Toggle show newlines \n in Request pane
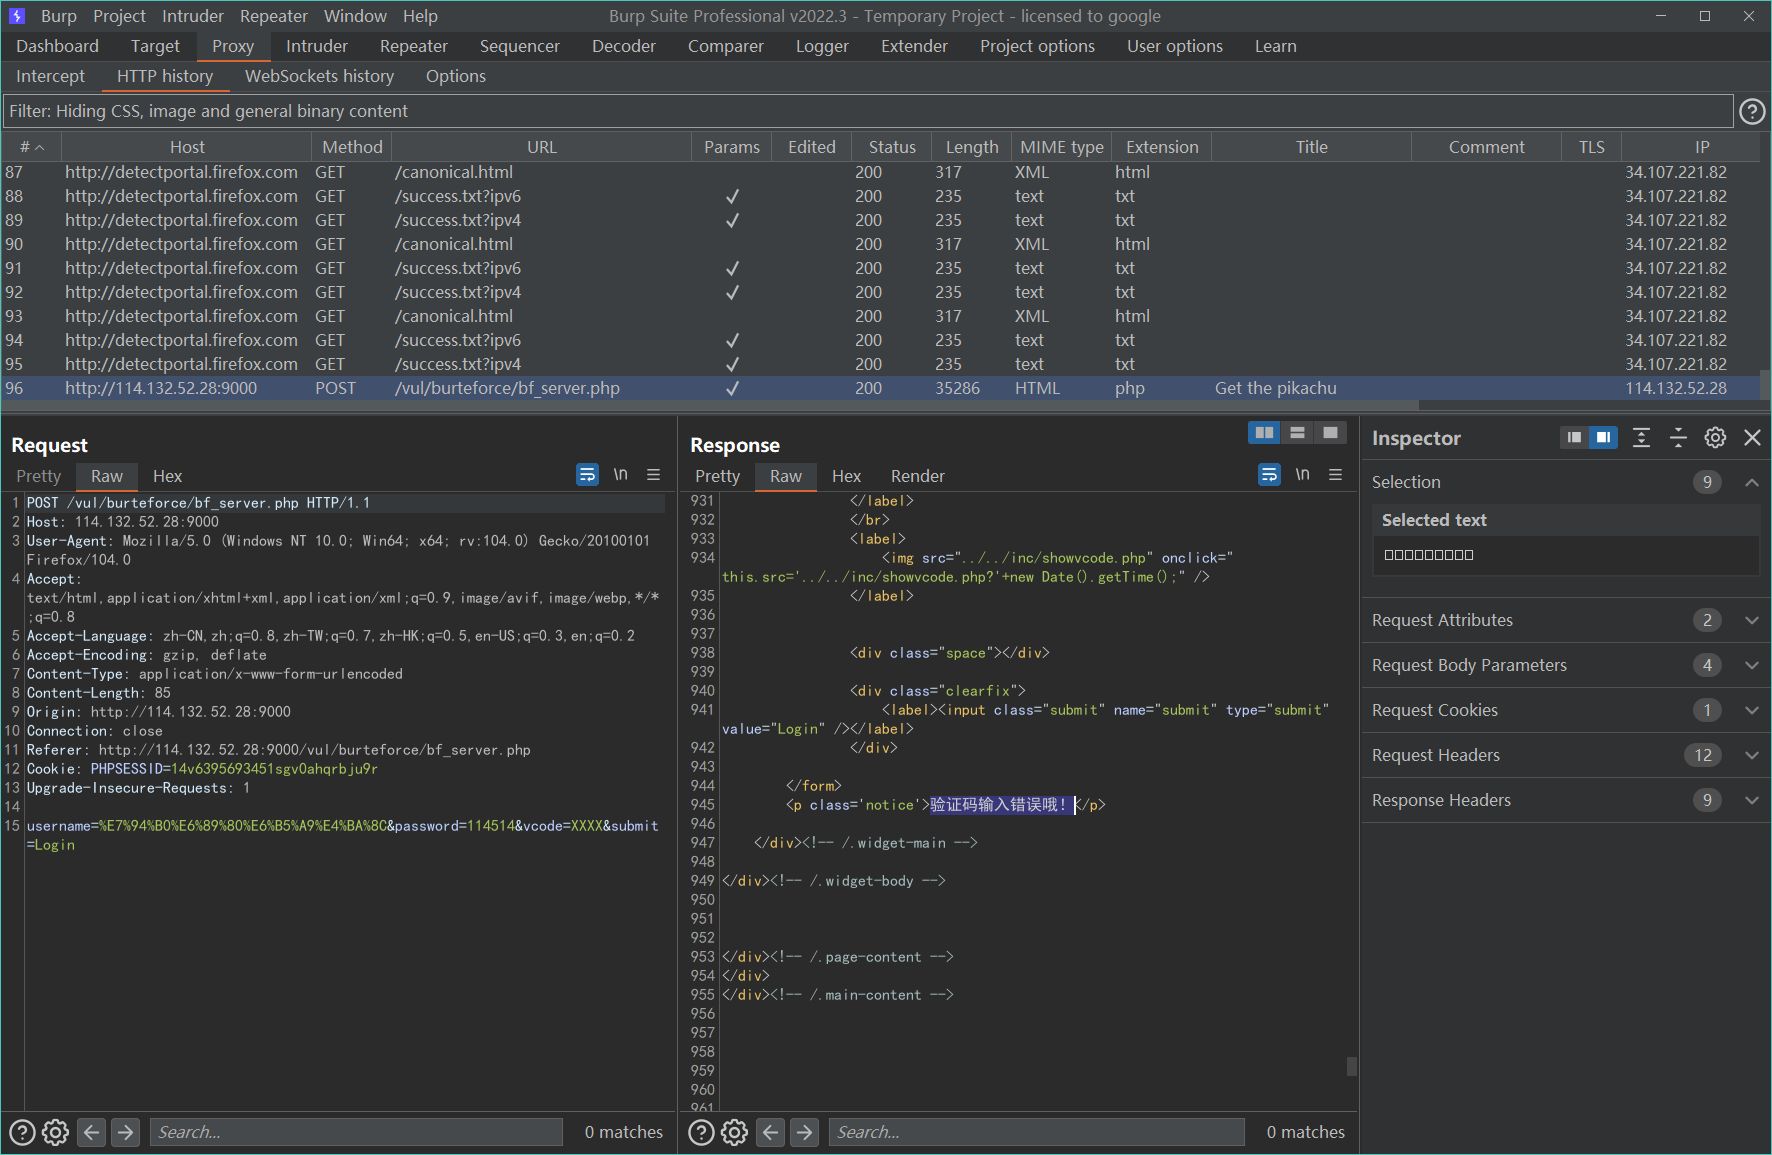1772x1155 pixels. (x=620, y=475)
